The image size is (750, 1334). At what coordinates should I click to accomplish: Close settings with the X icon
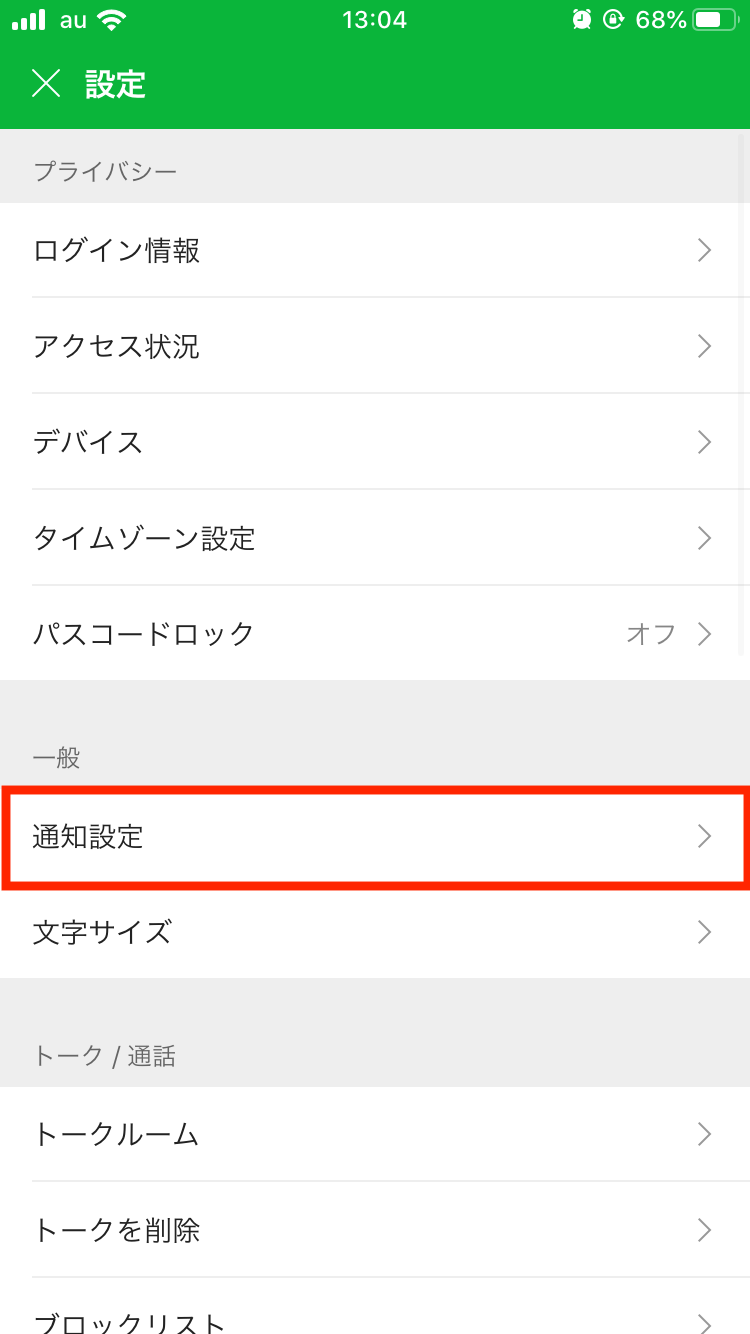point(46,84)
